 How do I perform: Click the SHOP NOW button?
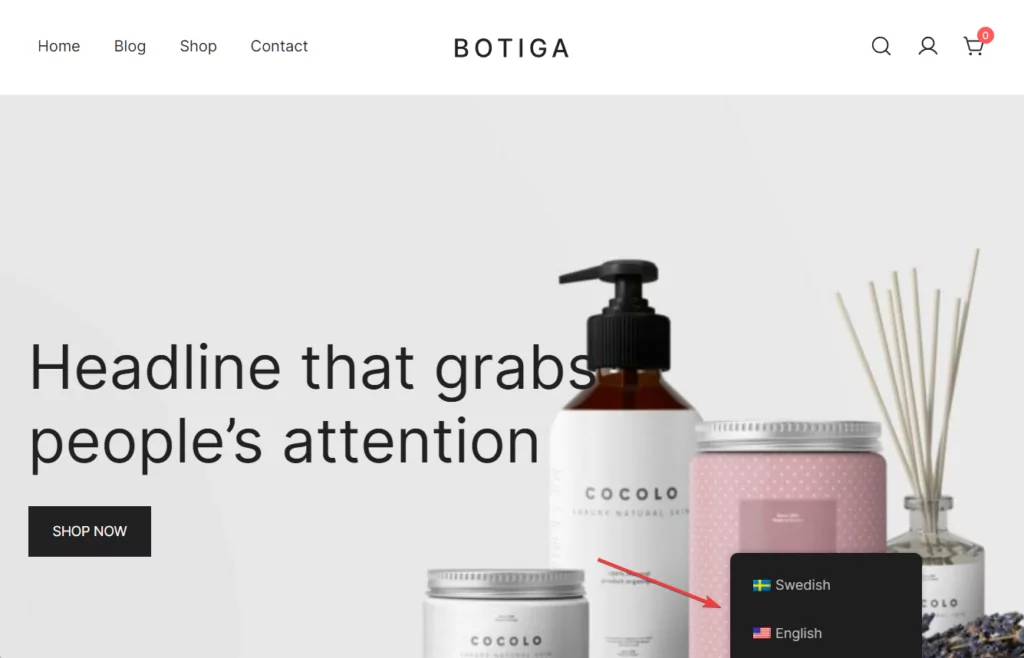pyautogui.click(x=89, y=531)
